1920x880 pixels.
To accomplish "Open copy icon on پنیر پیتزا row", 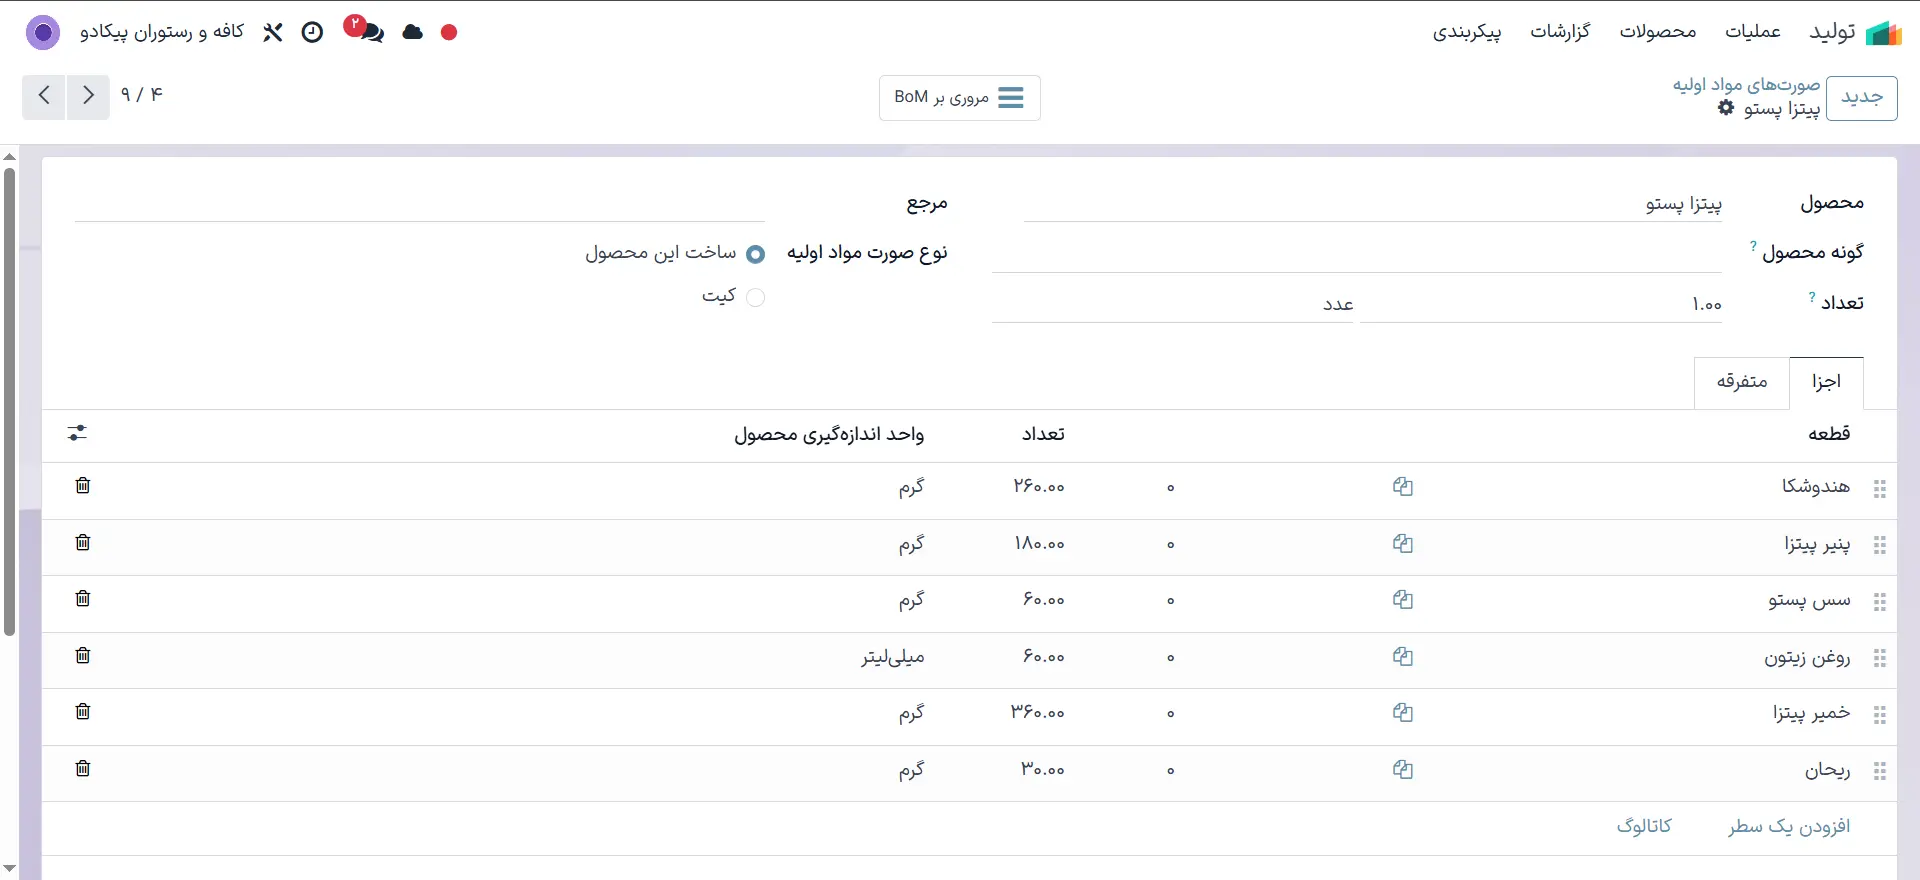I will [1403, 543].
